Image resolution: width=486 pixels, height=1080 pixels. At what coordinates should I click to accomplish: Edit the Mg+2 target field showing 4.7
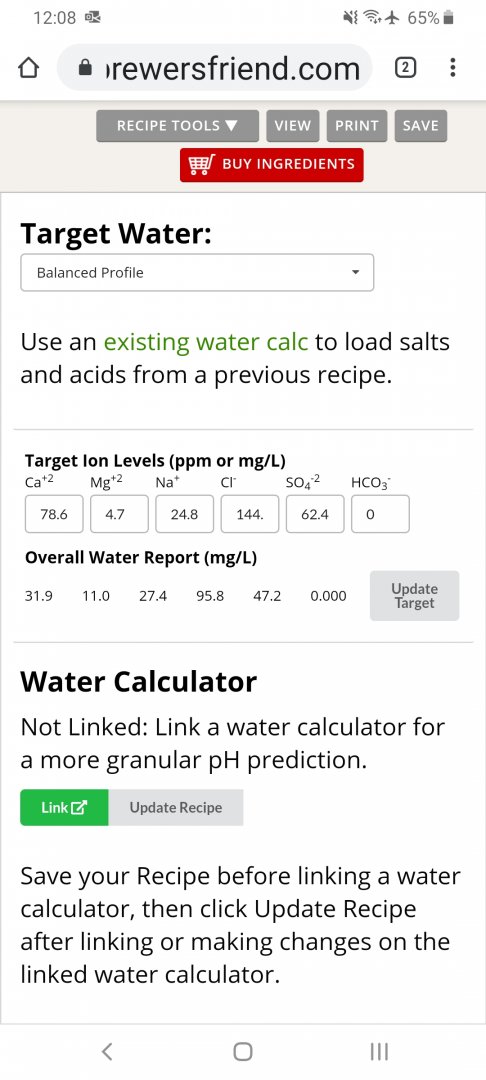[119, 514]
